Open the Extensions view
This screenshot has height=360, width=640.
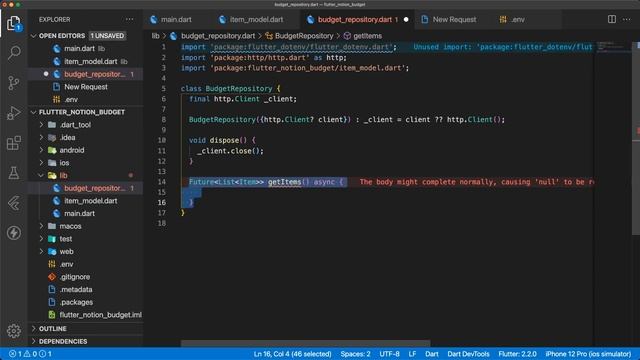tap(14, 143)
